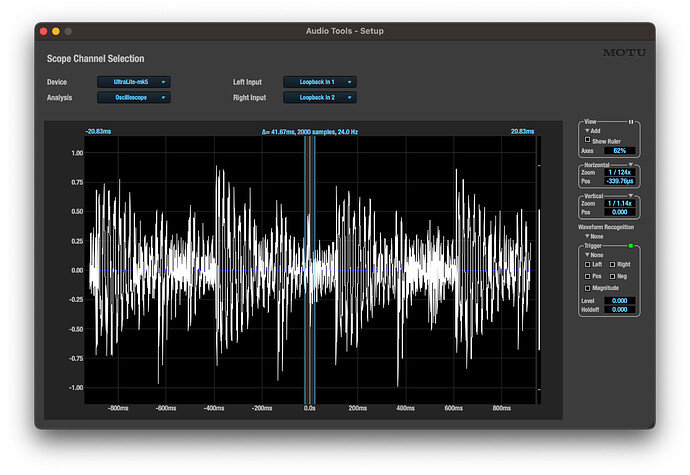This screenshot has width=690, height=475.
Task: Click the MOTU logo
Action: [623, 53]
